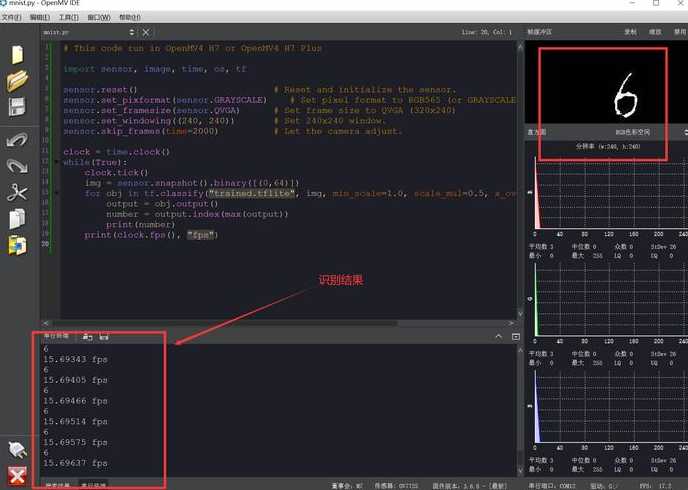Click the terminal vertical scrollbar down arrow
Screen dimensions: 688x490
(x=520, y=471)
